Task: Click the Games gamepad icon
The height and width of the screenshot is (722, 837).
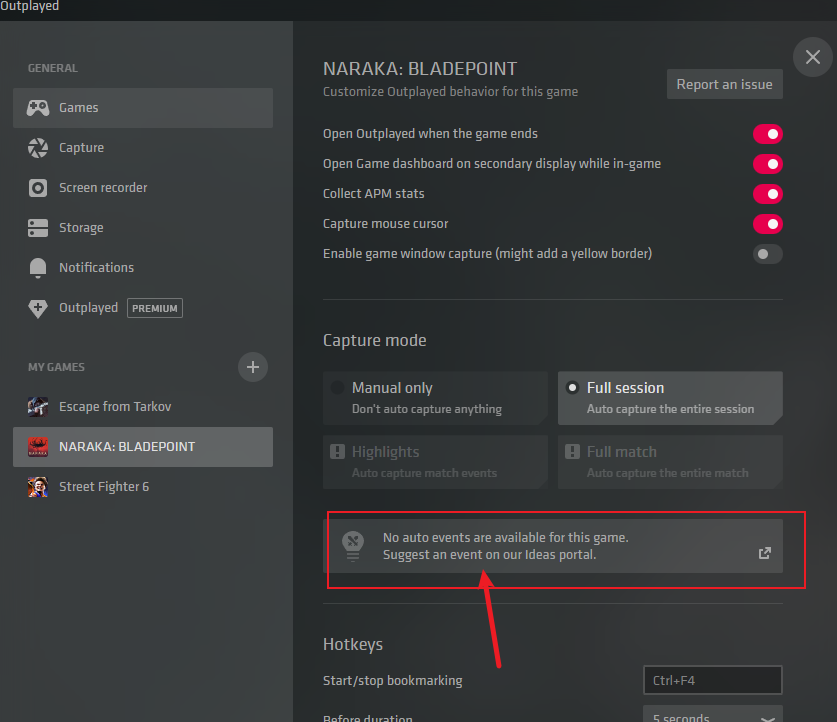Action: 38,107
